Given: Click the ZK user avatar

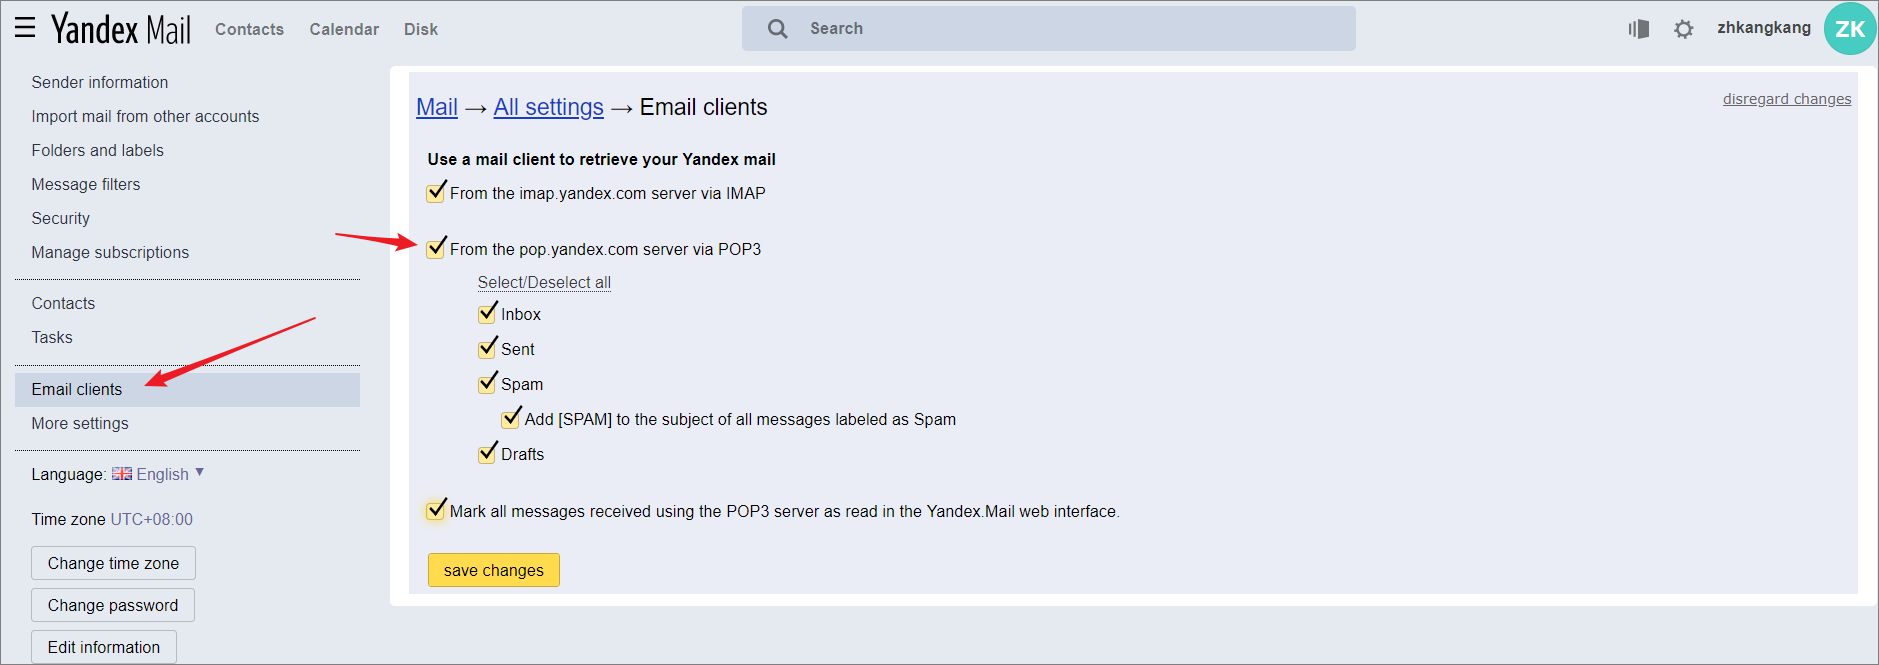Looking at the screenshot, I should 1849,29.
